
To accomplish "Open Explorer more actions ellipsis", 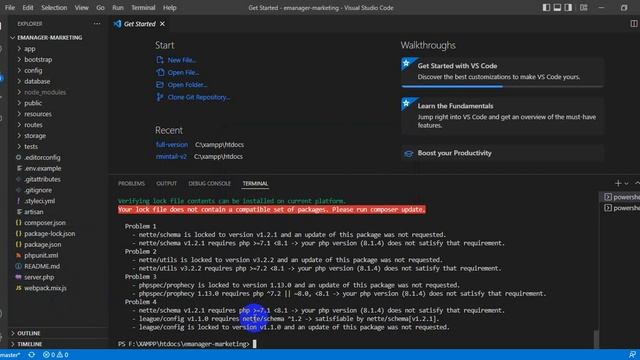I will [97, 24].
